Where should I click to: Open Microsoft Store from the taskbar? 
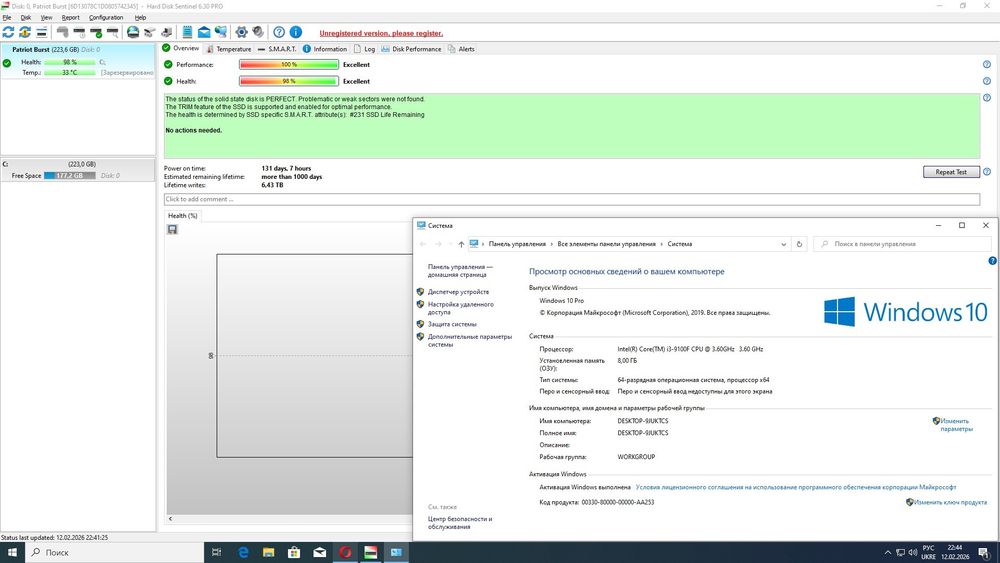294,552
